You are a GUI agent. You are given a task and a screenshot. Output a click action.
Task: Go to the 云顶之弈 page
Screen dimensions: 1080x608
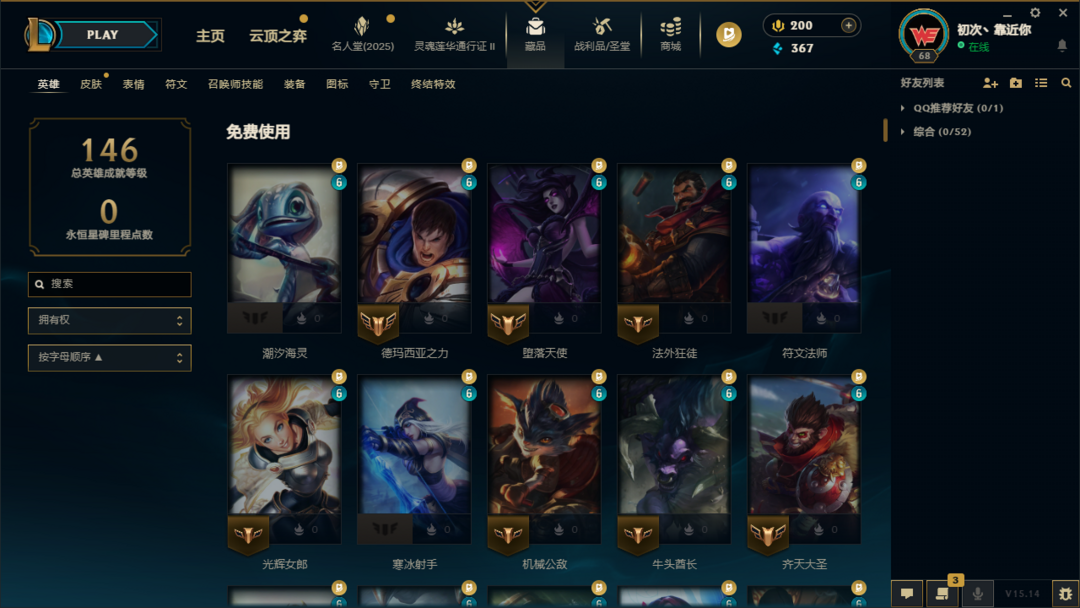click(278, 36)
